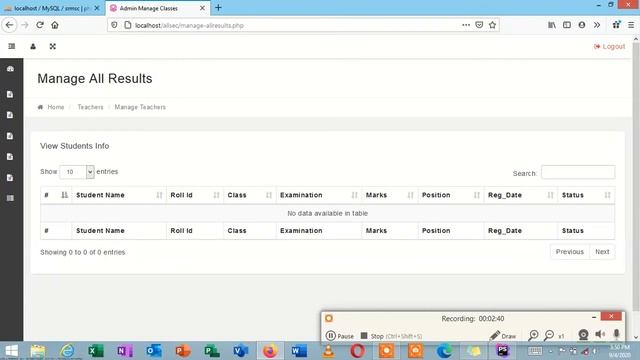Click the fifth document icon in sidebar
Screen dimensions: 640x360
(x=10, y=178)
